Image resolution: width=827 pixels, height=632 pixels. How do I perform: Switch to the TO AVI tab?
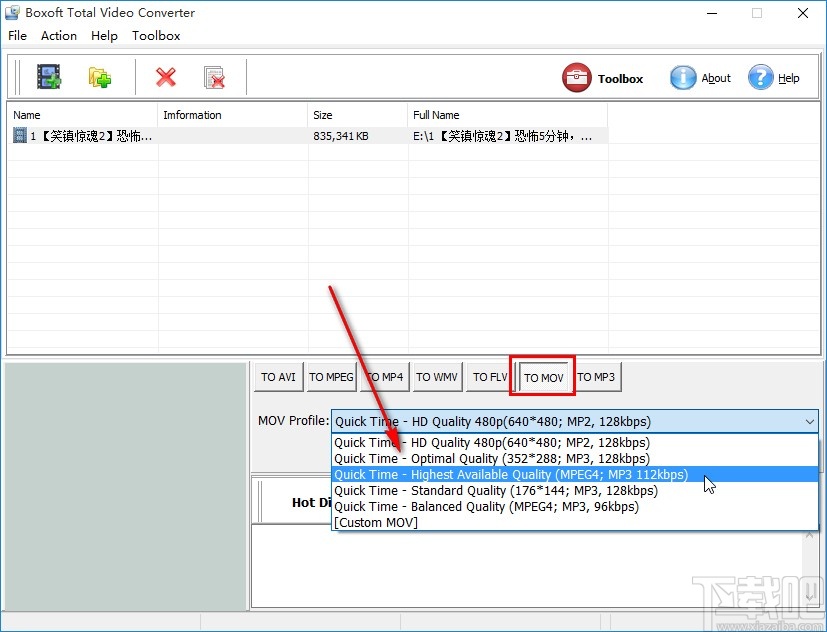pos(277,377)
